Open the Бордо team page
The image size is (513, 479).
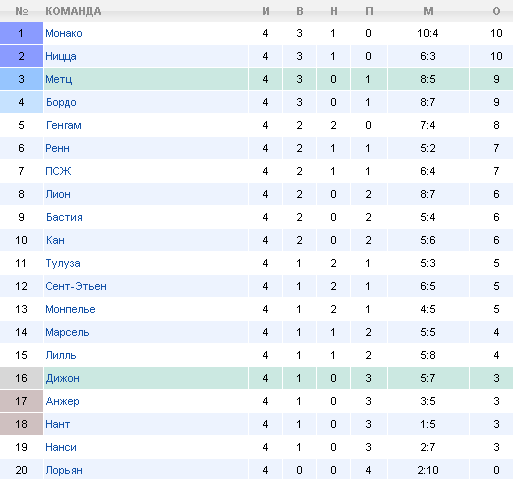pos(61,102)
